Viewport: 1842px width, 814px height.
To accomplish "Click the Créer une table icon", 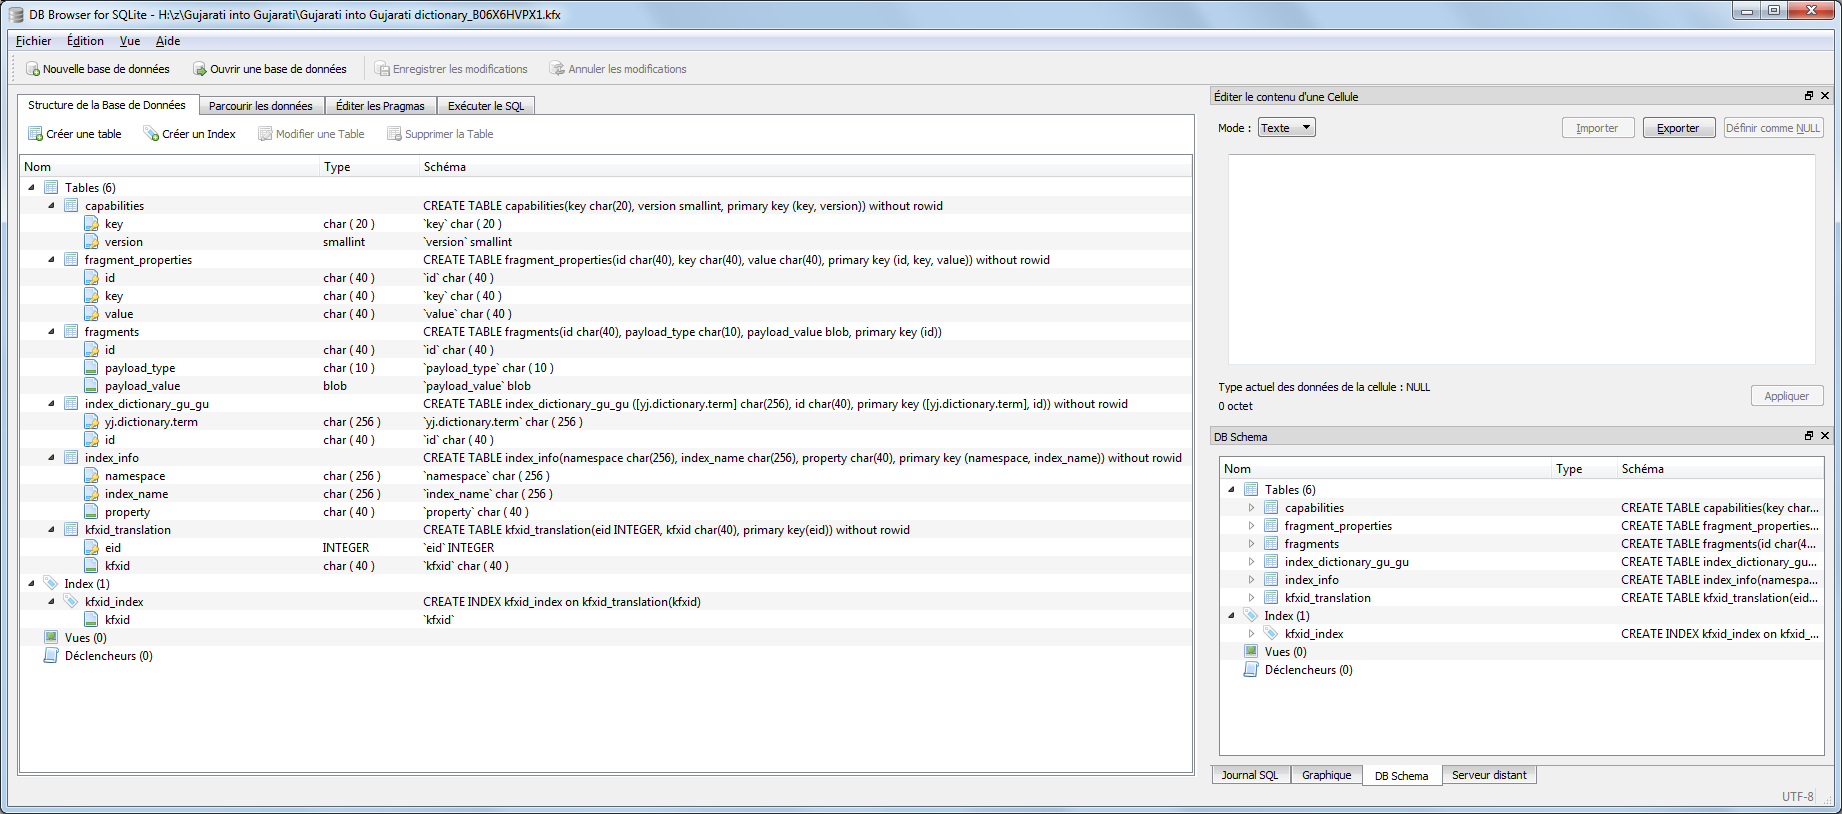I will click(35, 134).
